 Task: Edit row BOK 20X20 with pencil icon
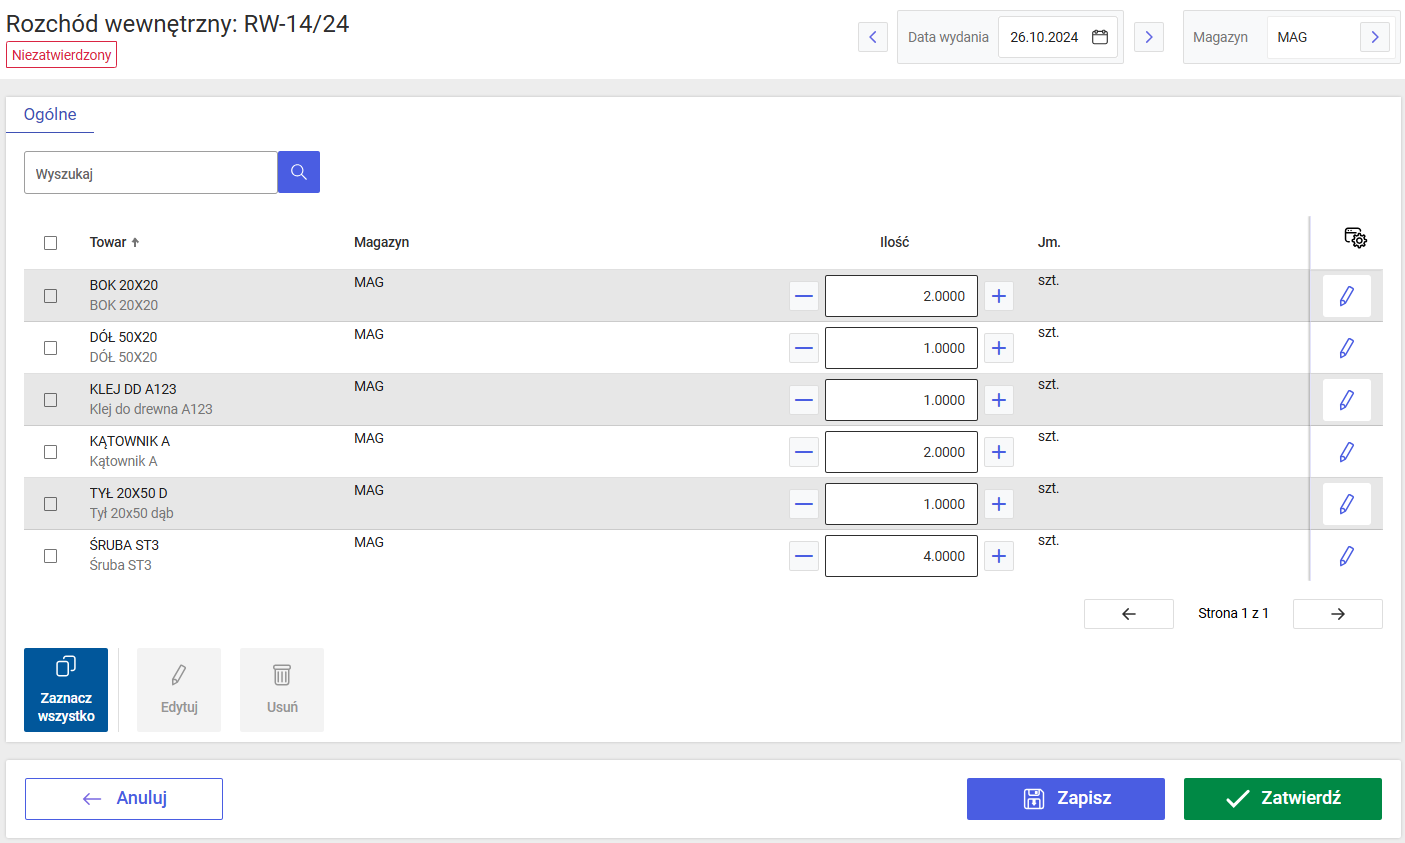point(1347,296)
